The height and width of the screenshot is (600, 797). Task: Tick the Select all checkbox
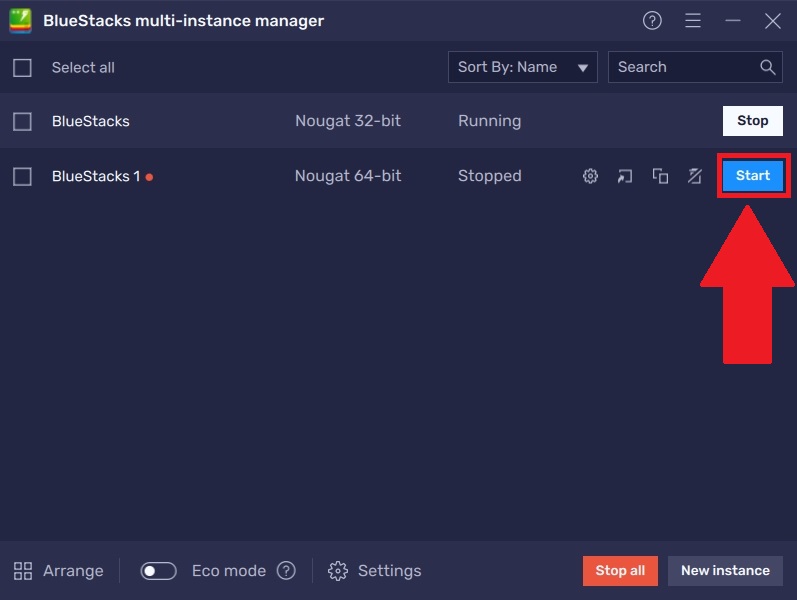[22, 68]
